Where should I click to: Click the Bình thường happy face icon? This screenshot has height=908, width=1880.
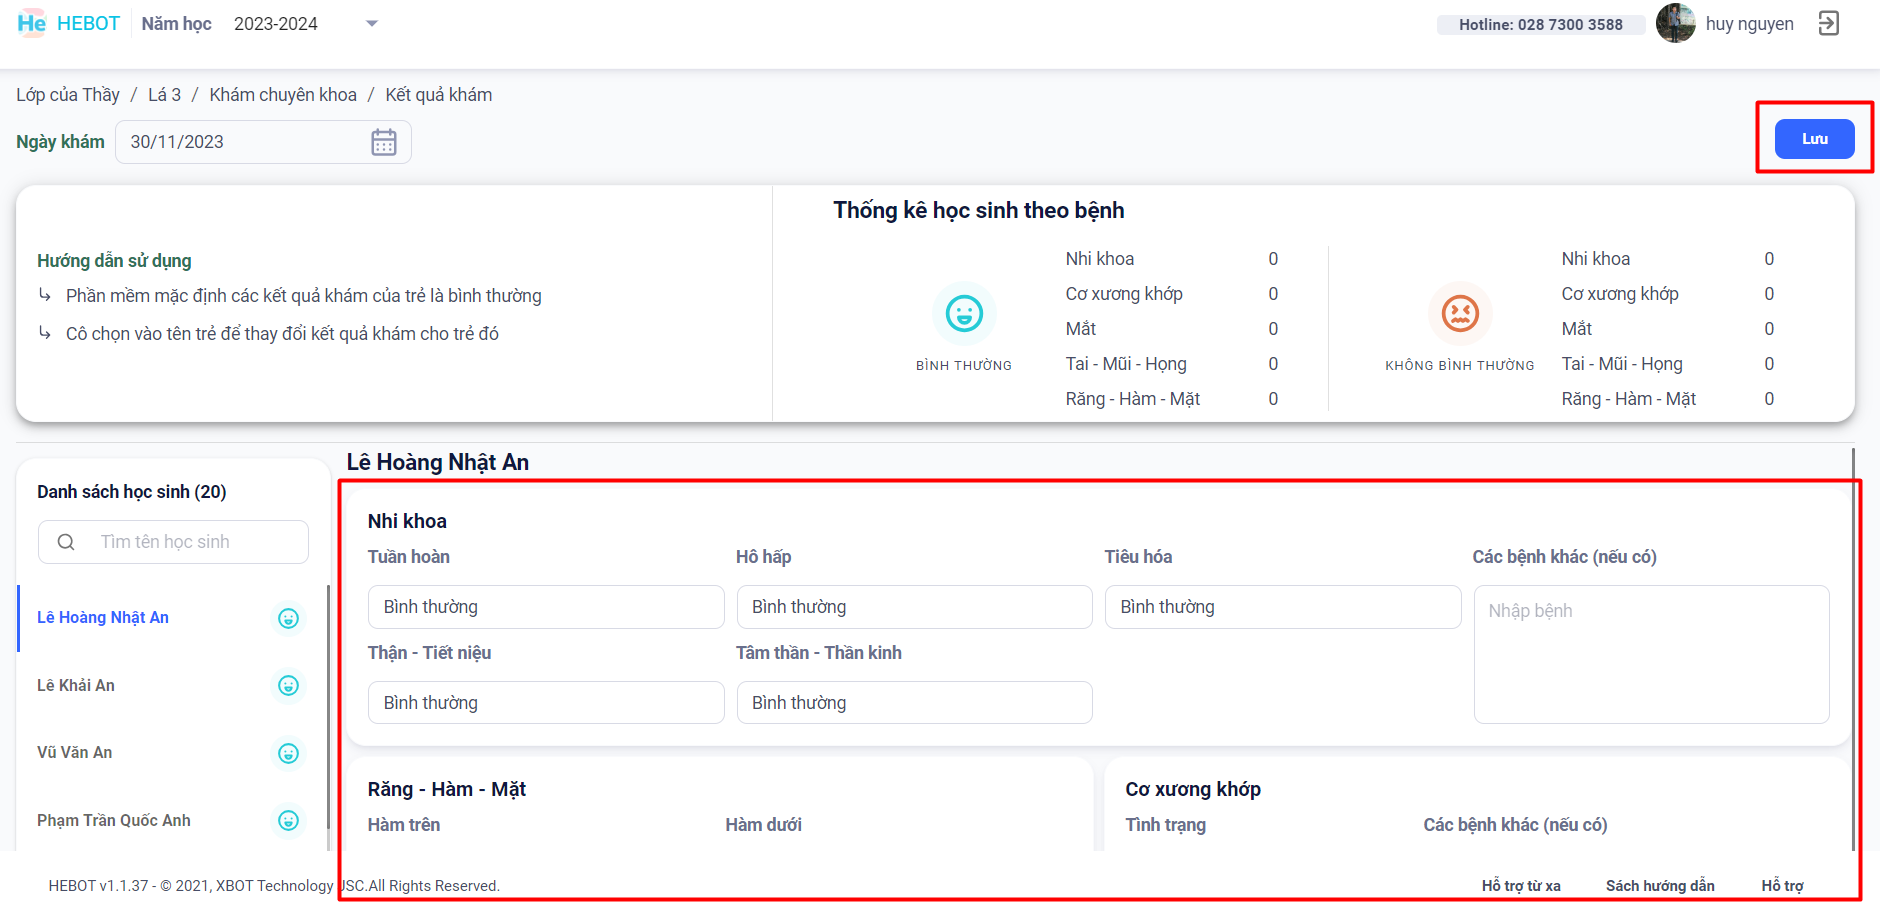(964, 314)
